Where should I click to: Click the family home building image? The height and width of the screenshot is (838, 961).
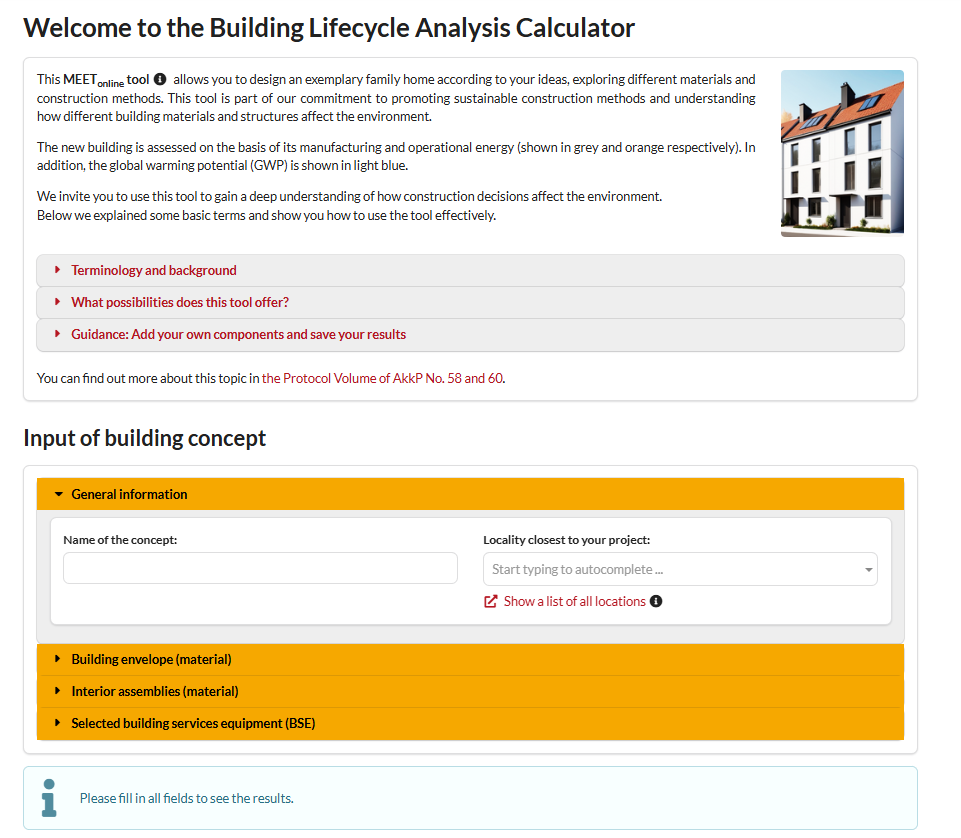pyautogui.click(x=842, y=153)
